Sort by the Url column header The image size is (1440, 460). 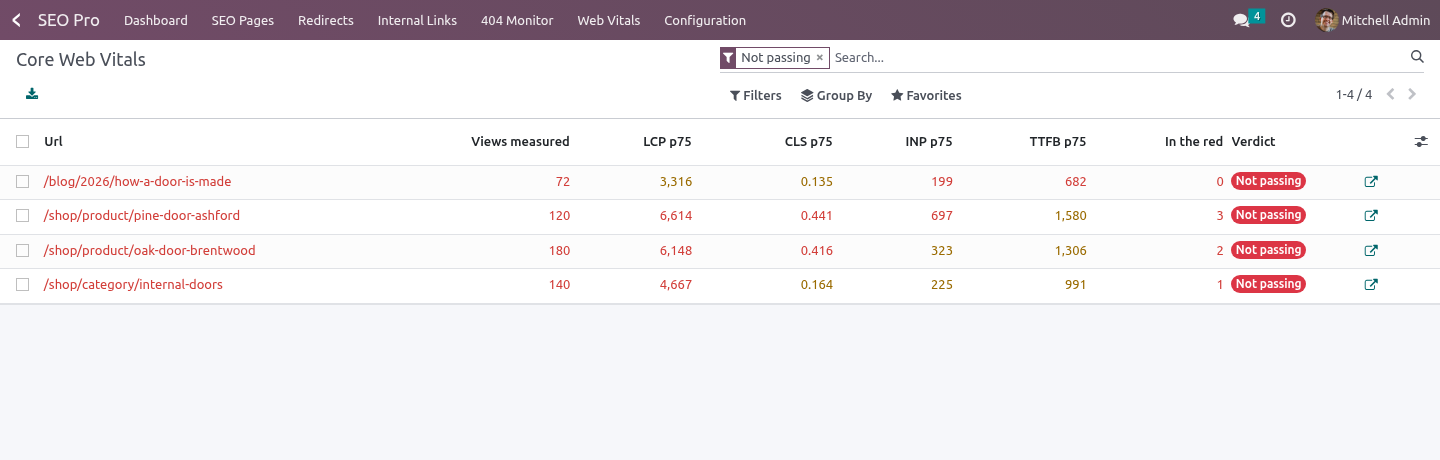pyautogui.click(x=53, y=142)
